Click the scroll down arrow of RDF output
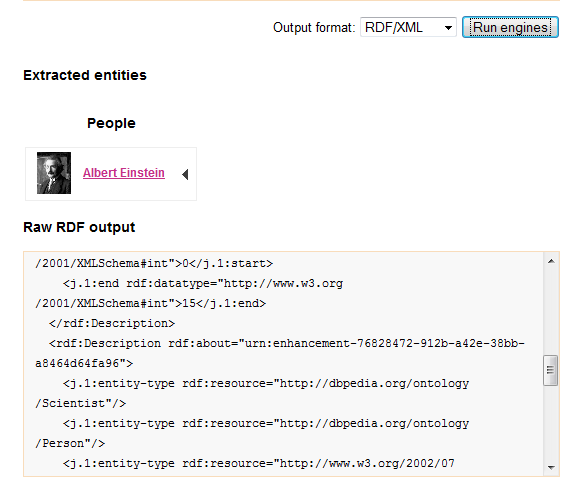 (551, 467)
